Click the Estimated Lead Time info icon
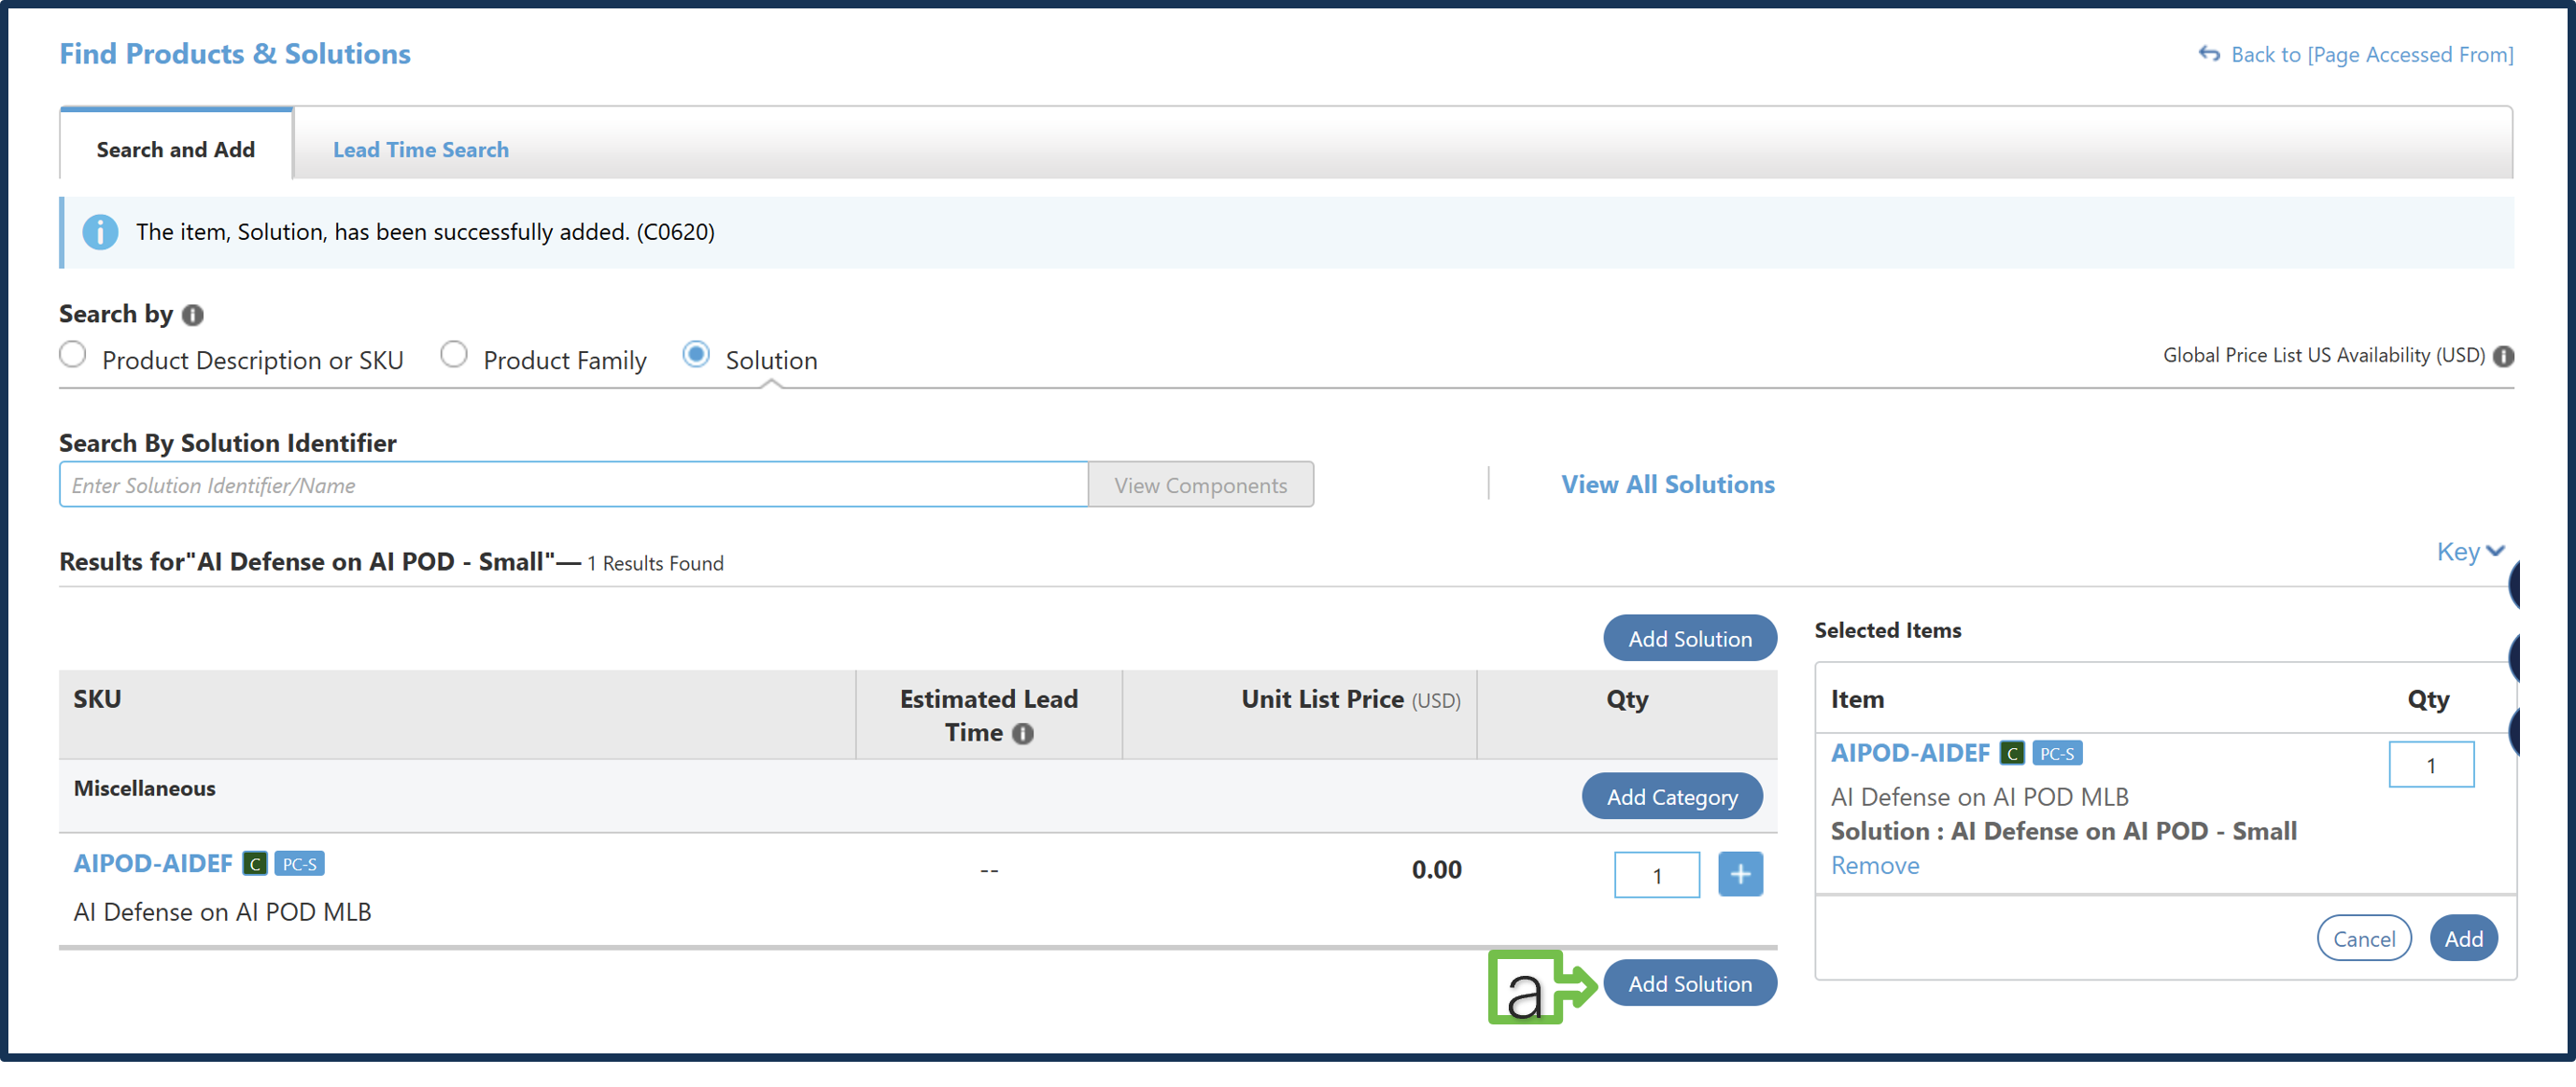Viewport: 2576px width, 1087px height. coord(1022,733)
